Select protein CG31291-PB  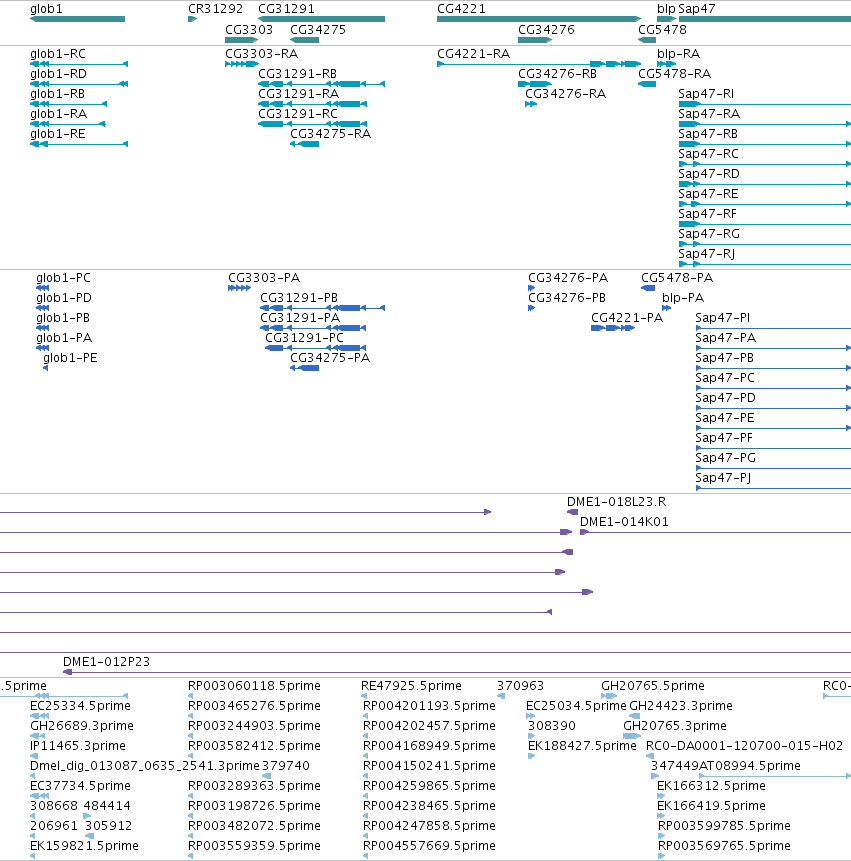click(299, 298)
